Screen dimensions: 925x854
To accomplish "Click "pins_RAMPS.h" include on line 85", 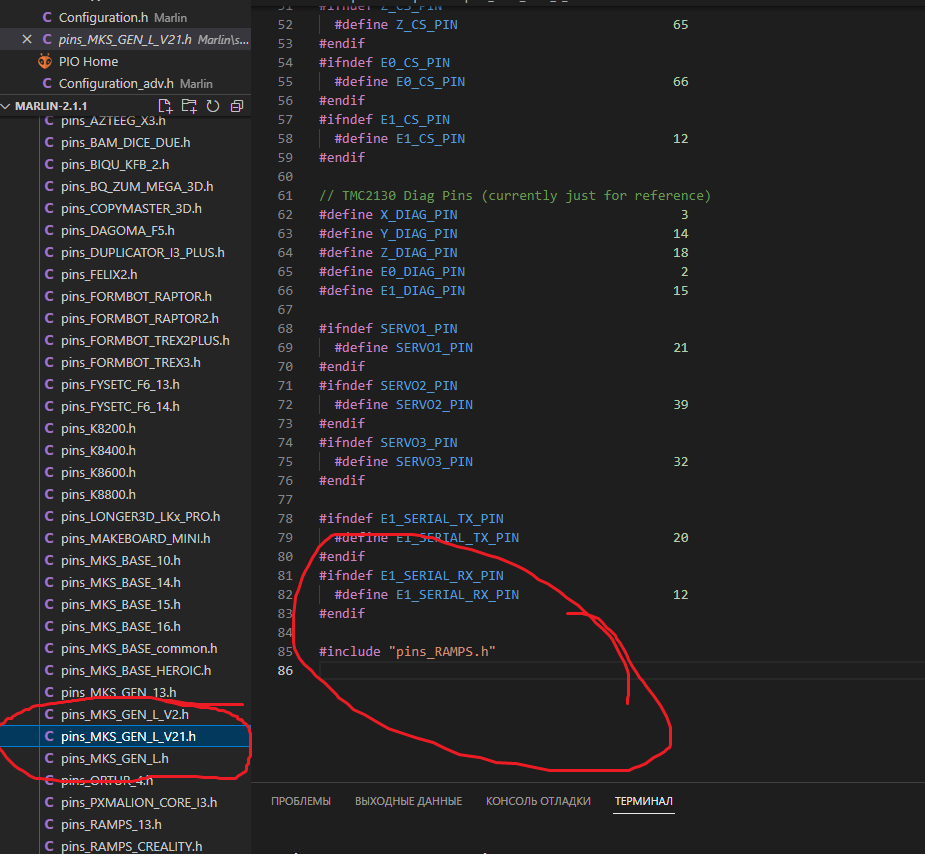I will [x=441, y=651].
